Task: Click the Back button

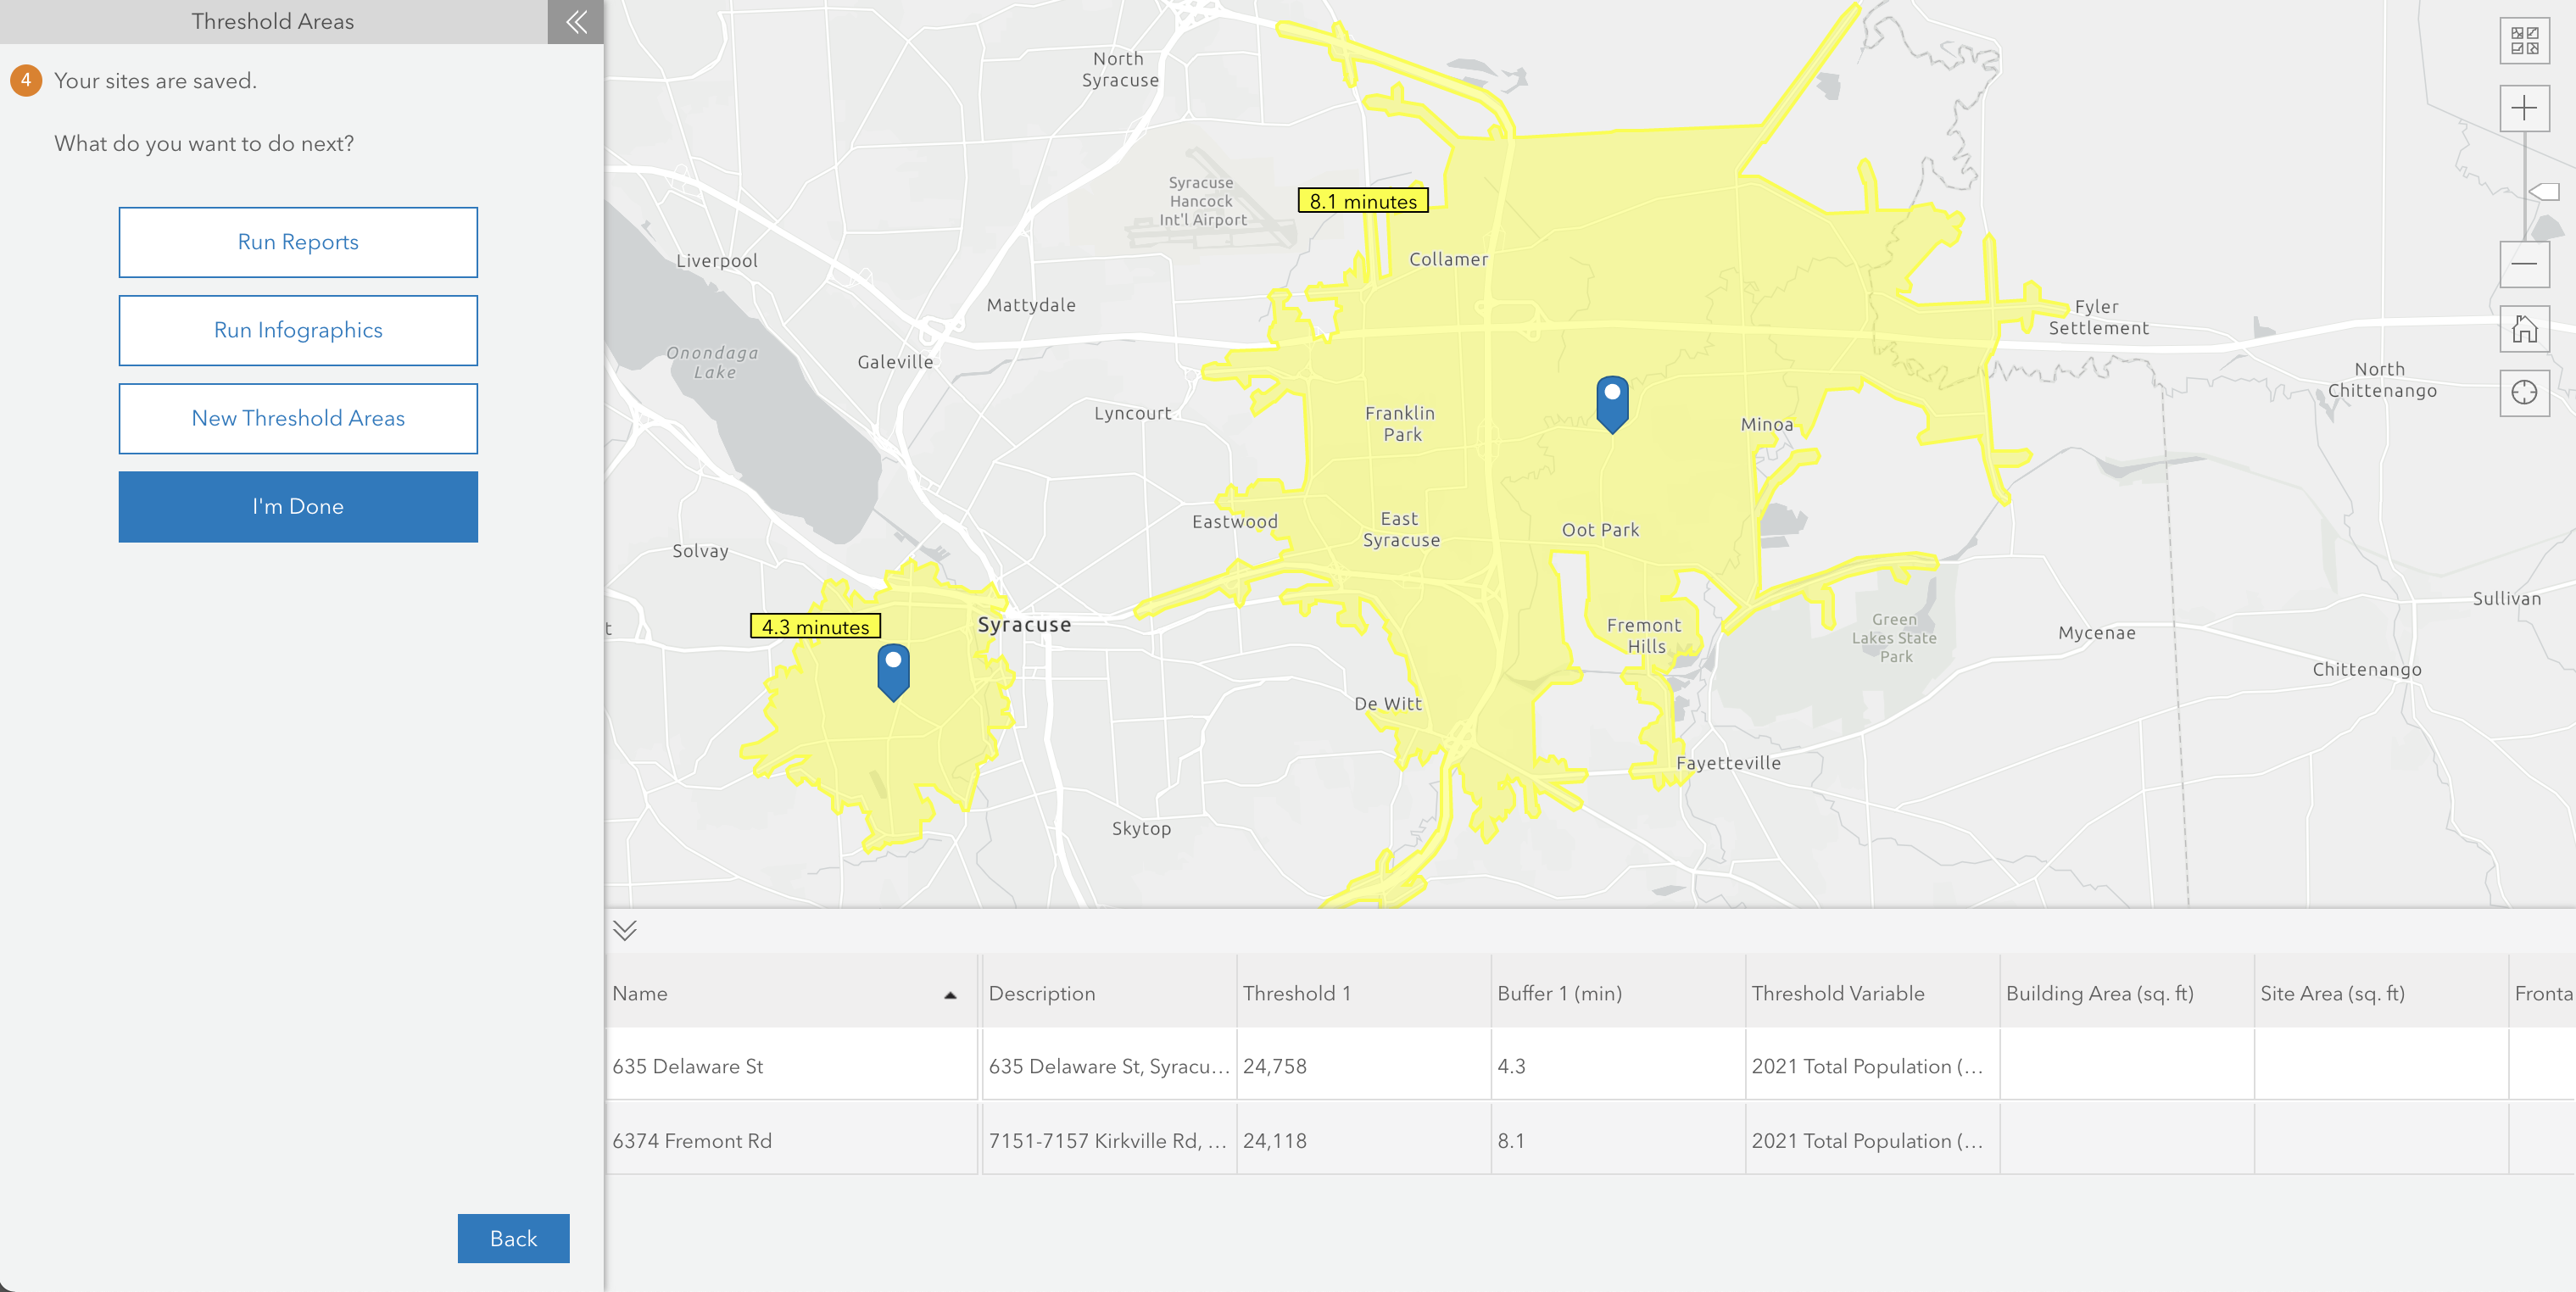Action: click(512, 1238)
